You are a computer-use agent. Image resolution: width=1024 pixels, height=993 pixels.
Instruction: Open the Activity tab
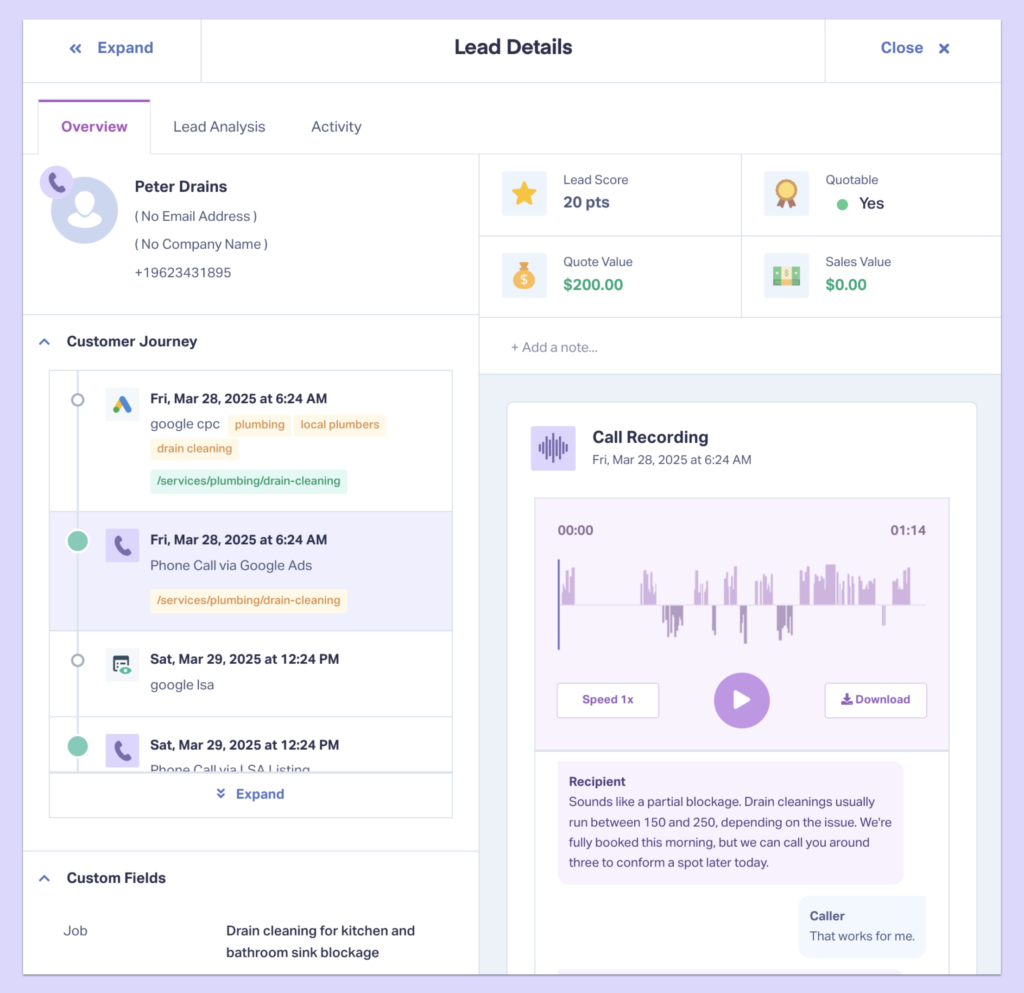coord(336,126)
